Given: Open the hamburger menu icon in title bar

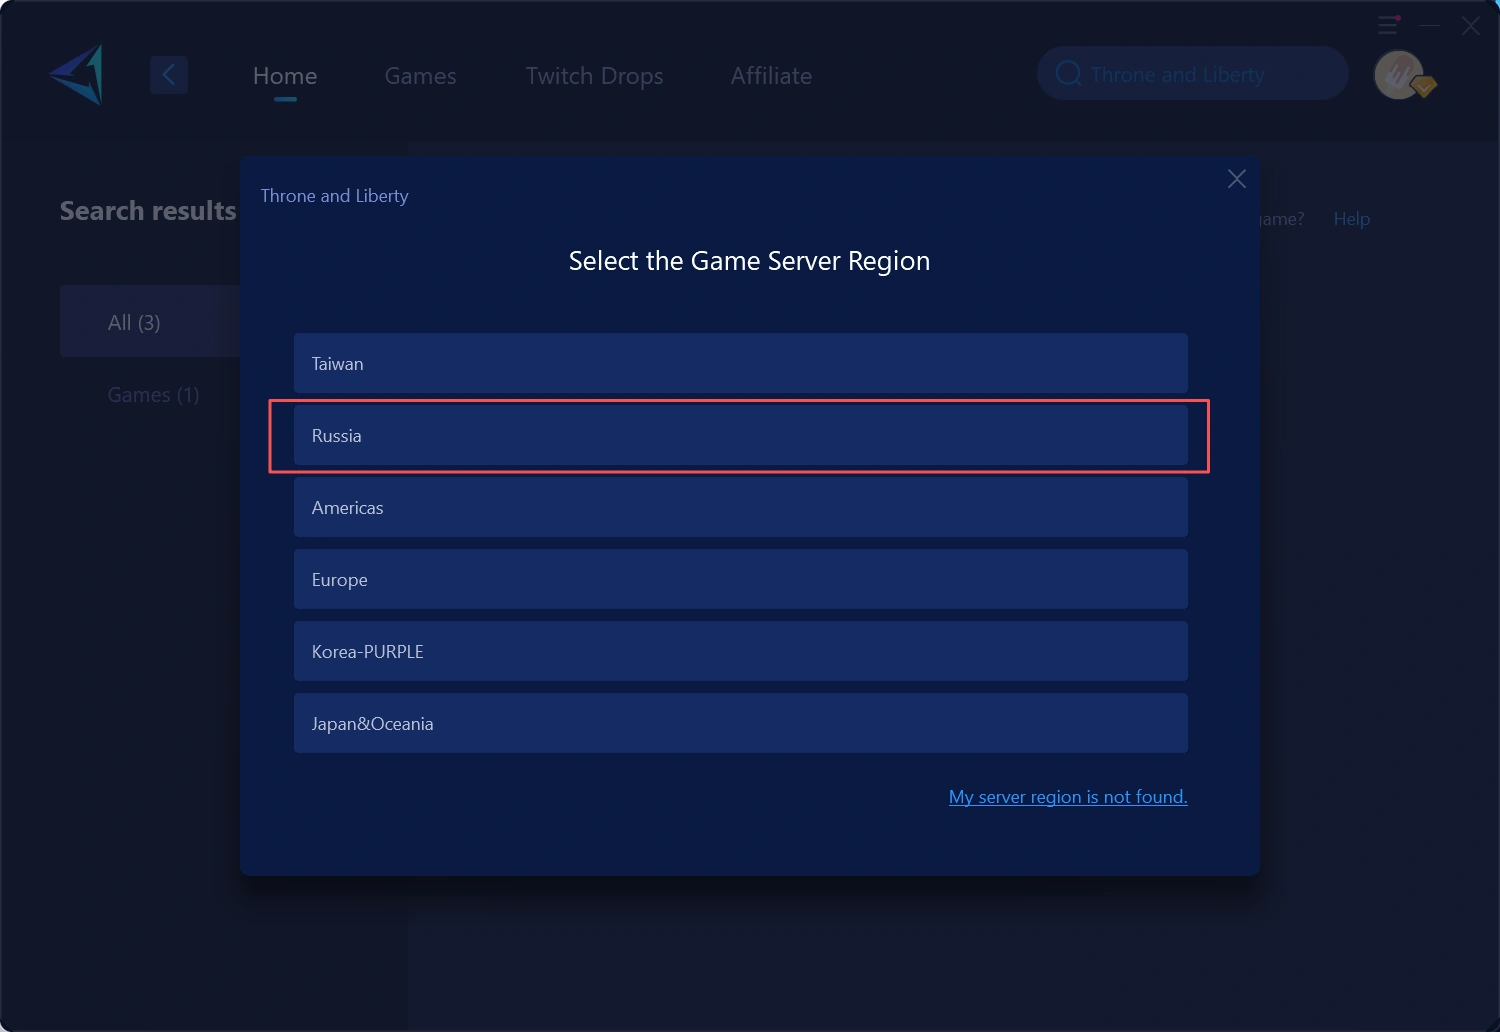Looking at the screenshot, I should pyautogui.click(x=1388, y=25).
